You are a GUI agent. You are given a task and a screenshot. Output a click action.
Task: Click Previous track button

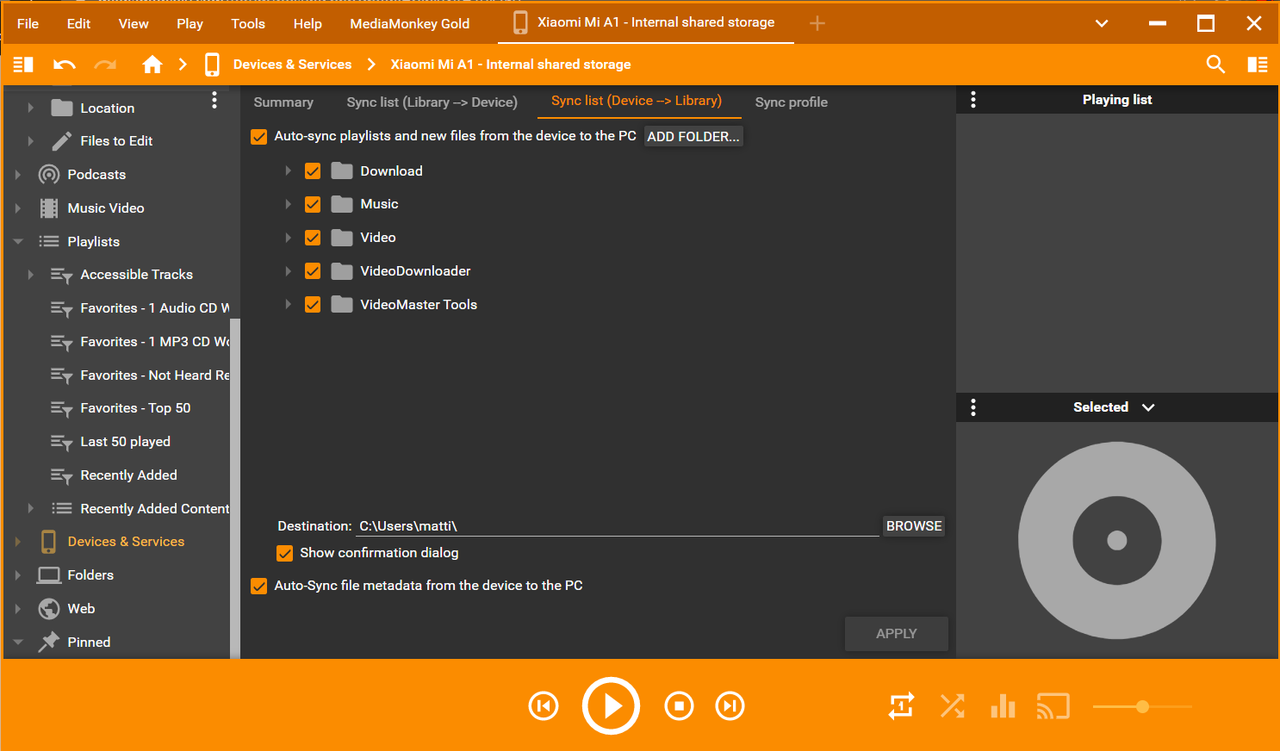[x=543, y=707]
